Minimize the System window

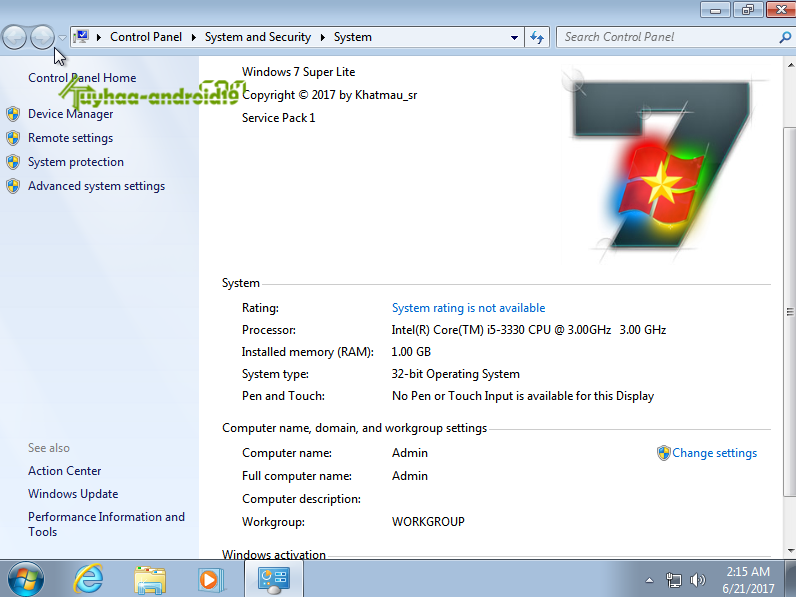tap(715, 10)
